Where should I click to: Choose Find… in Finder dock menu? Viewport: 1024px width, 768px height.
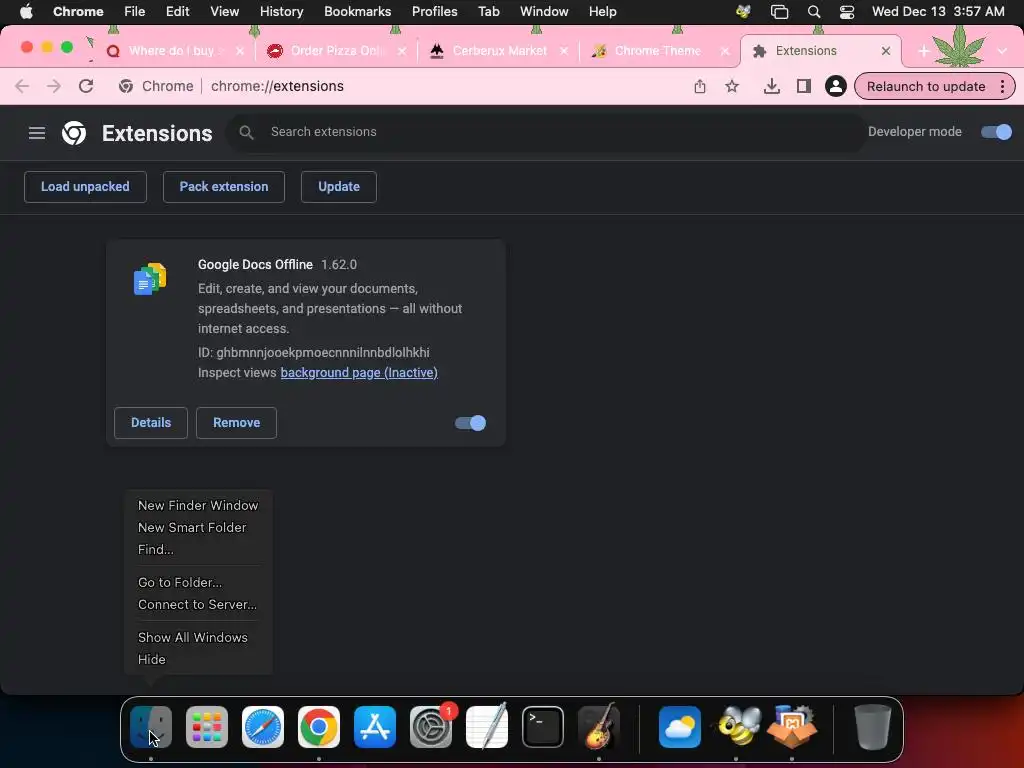[198, 550]
